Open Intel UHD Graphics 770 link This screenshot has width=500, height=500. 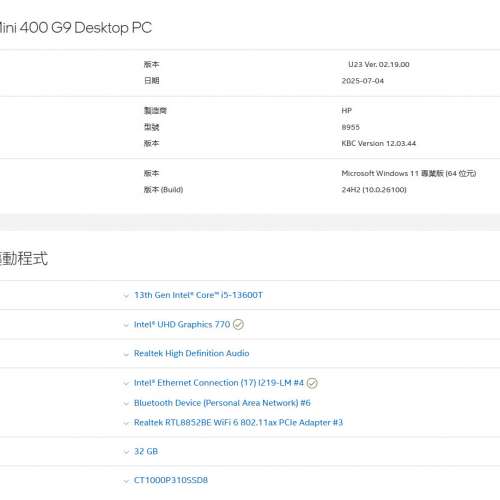tap(182, 324)
